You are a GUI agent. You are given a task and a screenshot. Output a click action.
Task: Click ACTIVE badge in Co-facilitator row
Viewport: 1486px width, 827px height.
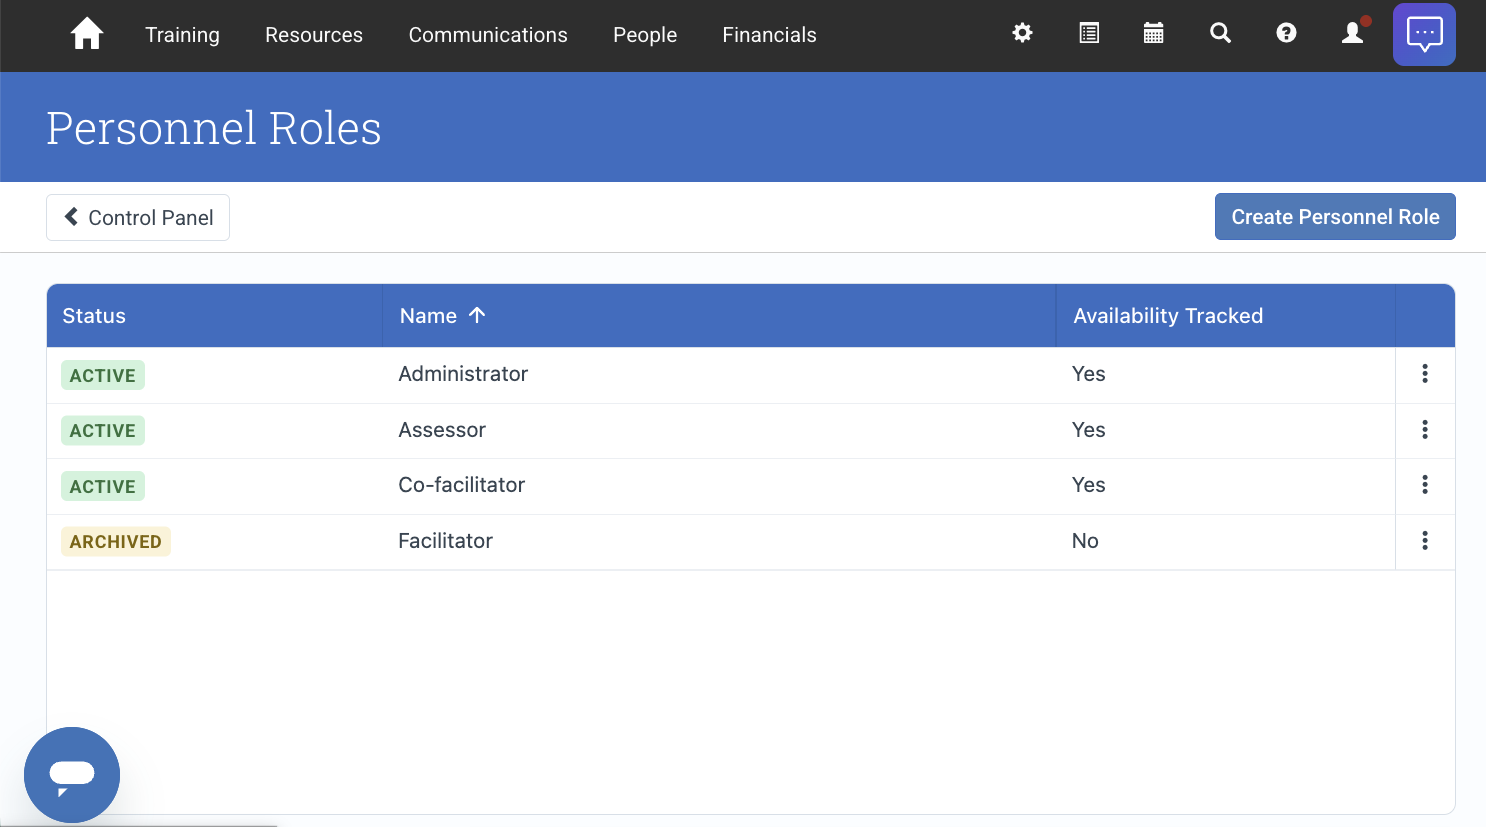pyautogui.click(x=103, y=486)
